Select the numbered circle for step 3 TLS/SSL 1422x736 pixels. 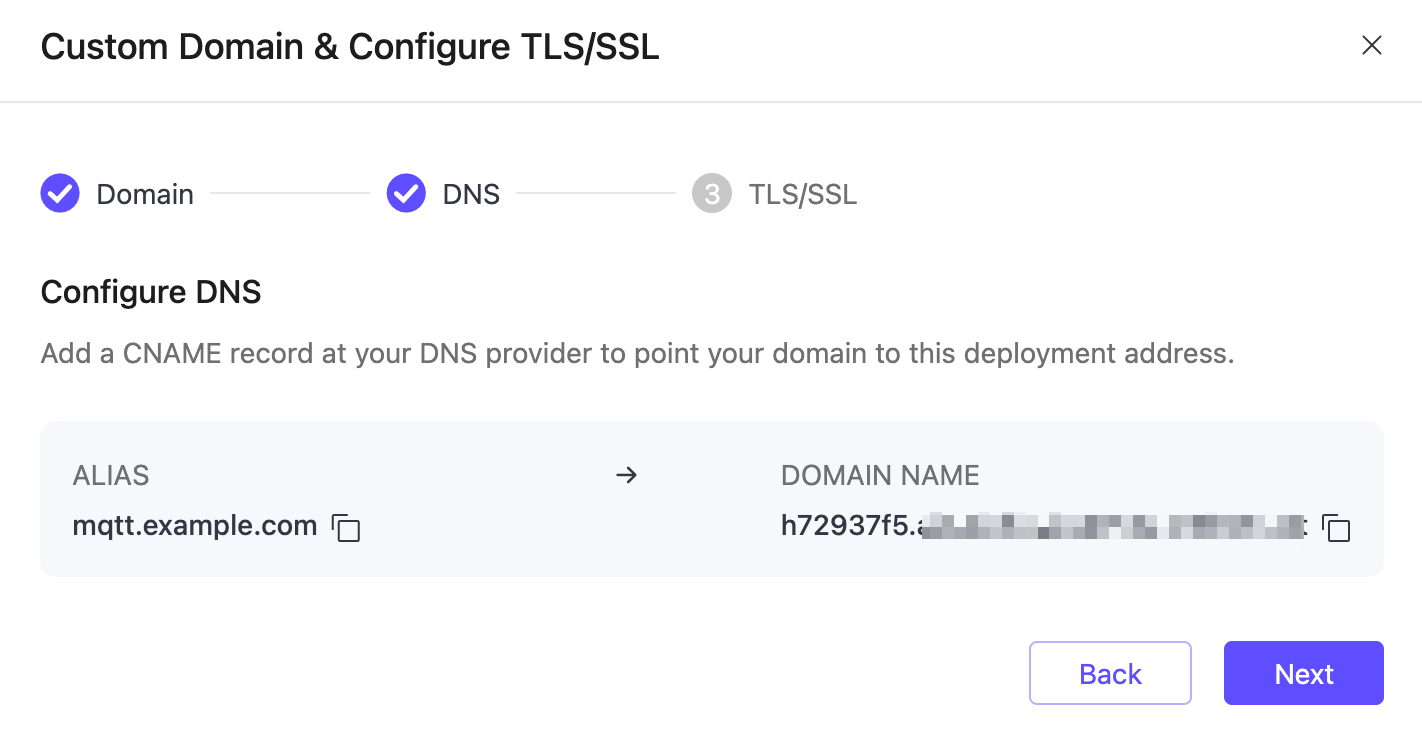pos(711,193)
